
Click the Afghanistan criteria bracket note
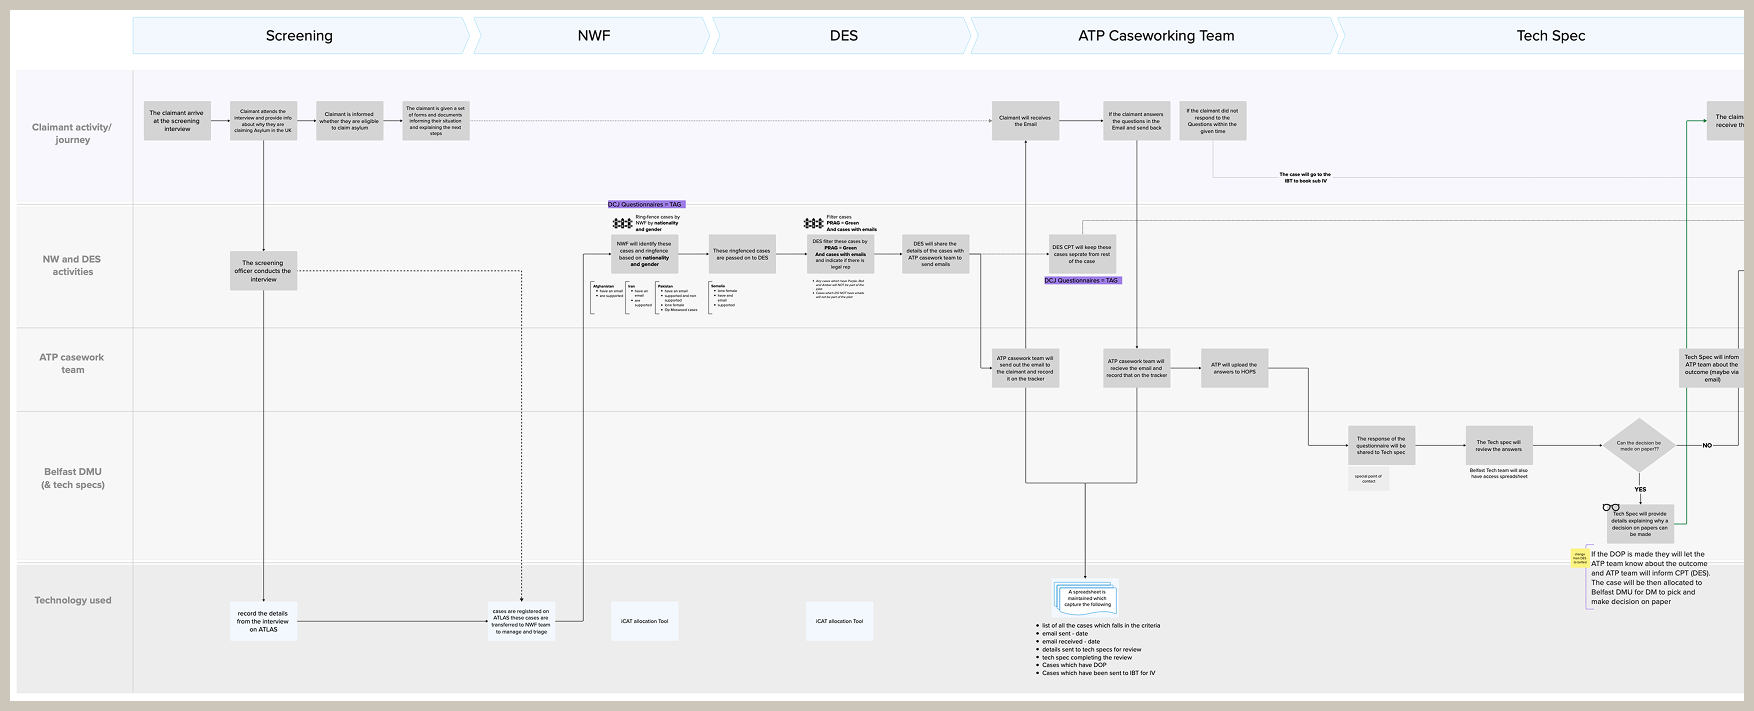[607, 298]
